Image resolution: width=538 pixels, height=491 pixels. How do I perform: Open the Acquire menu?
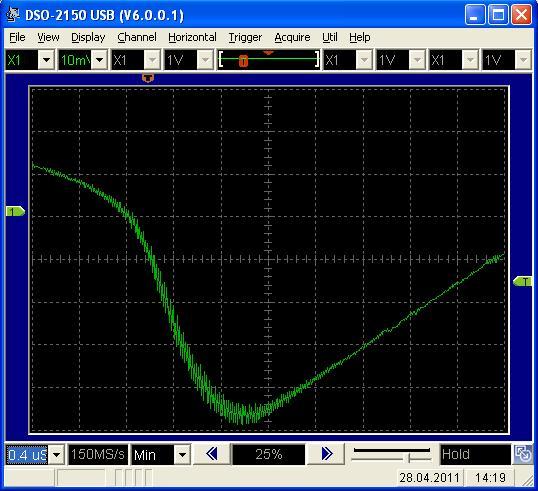coord(292,37)
